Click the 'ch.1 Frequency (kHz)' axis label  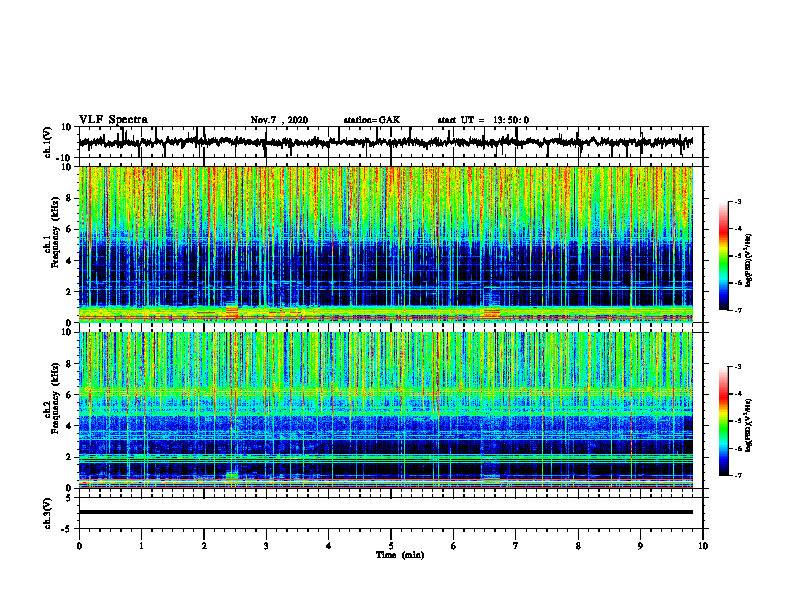tap(53, 233)
